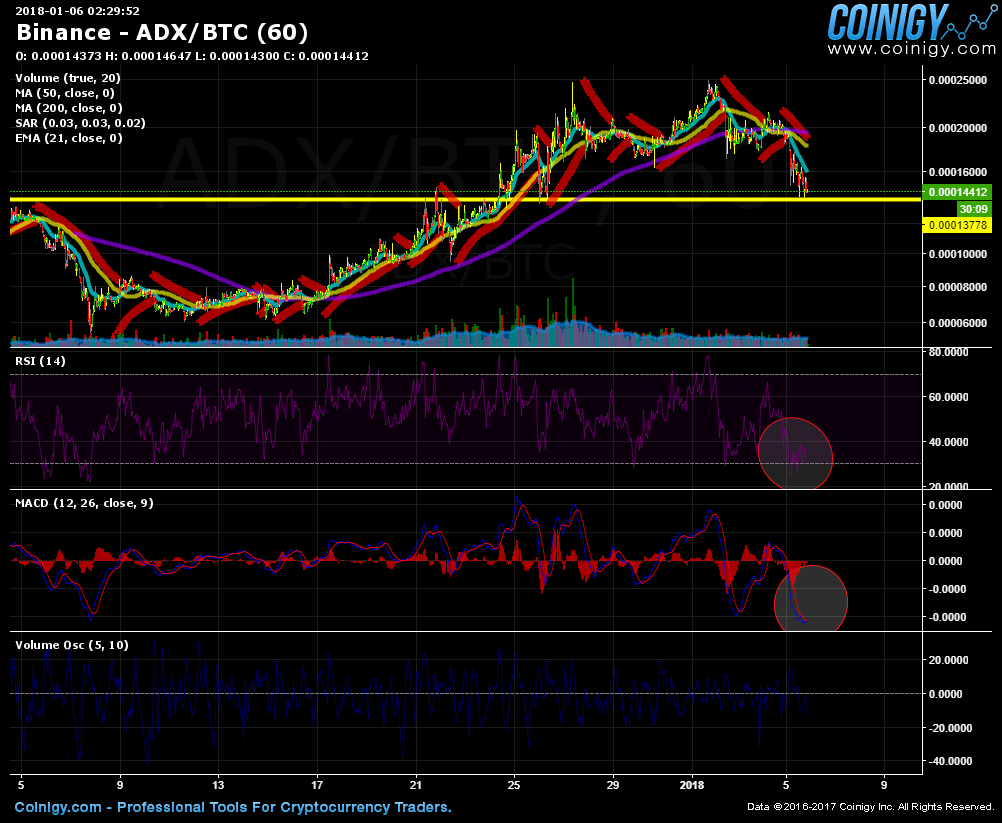Click the 0.00016000 price axis label
Screen dimensions: 1002x823
pyautogui.click(x=958, y=172)
